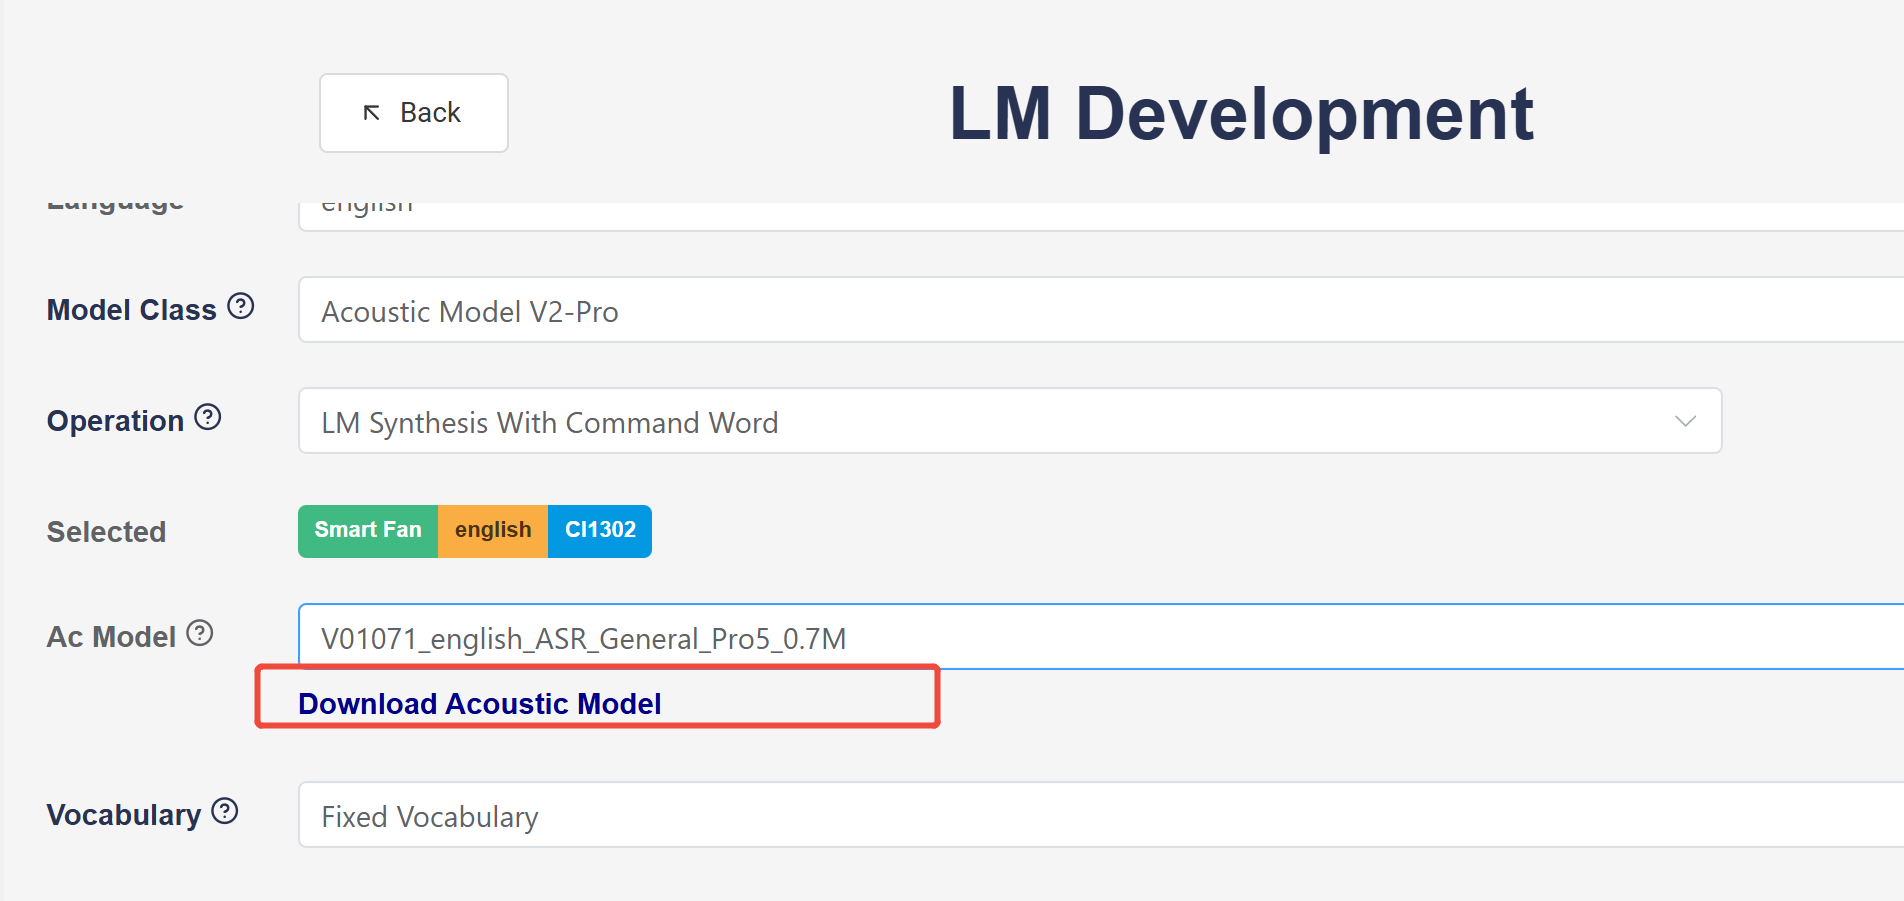Viewport: 1904px width, 901px height.
Task: Click the Operation label text
Action: tap(116, 421)
